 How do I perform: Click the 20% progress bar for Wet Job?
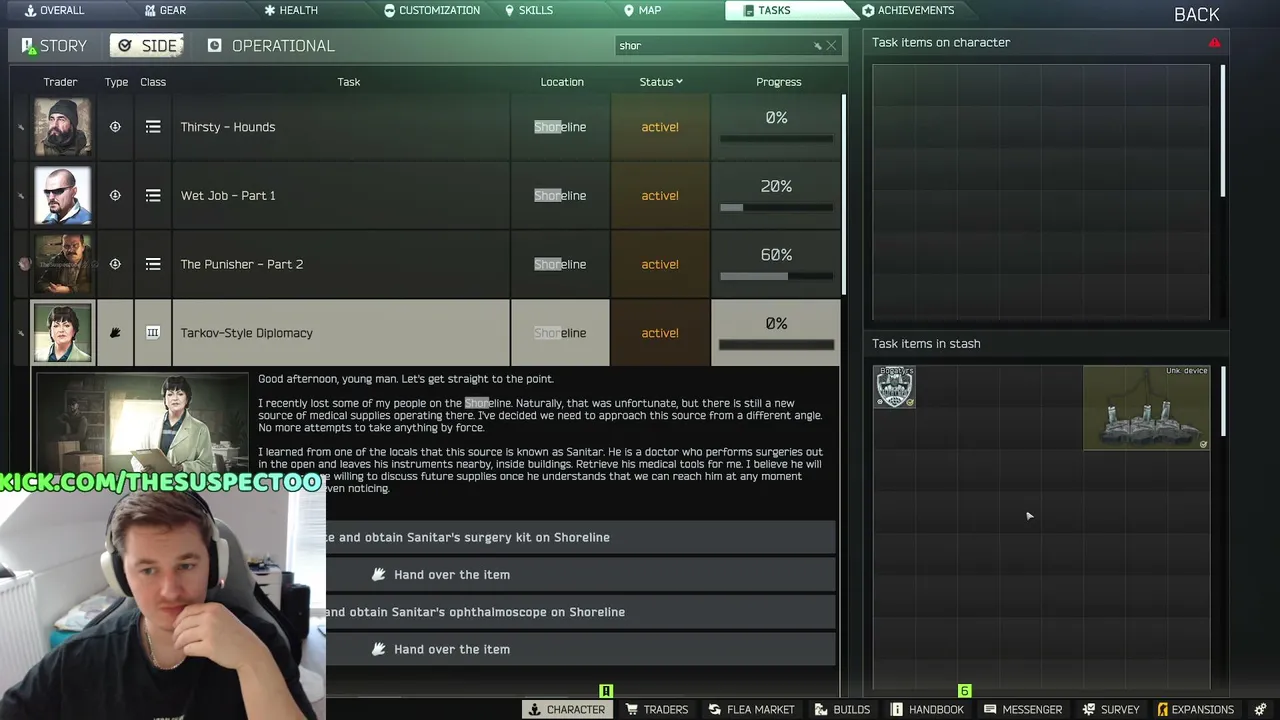pyautogui.click(x=776, y=208)
